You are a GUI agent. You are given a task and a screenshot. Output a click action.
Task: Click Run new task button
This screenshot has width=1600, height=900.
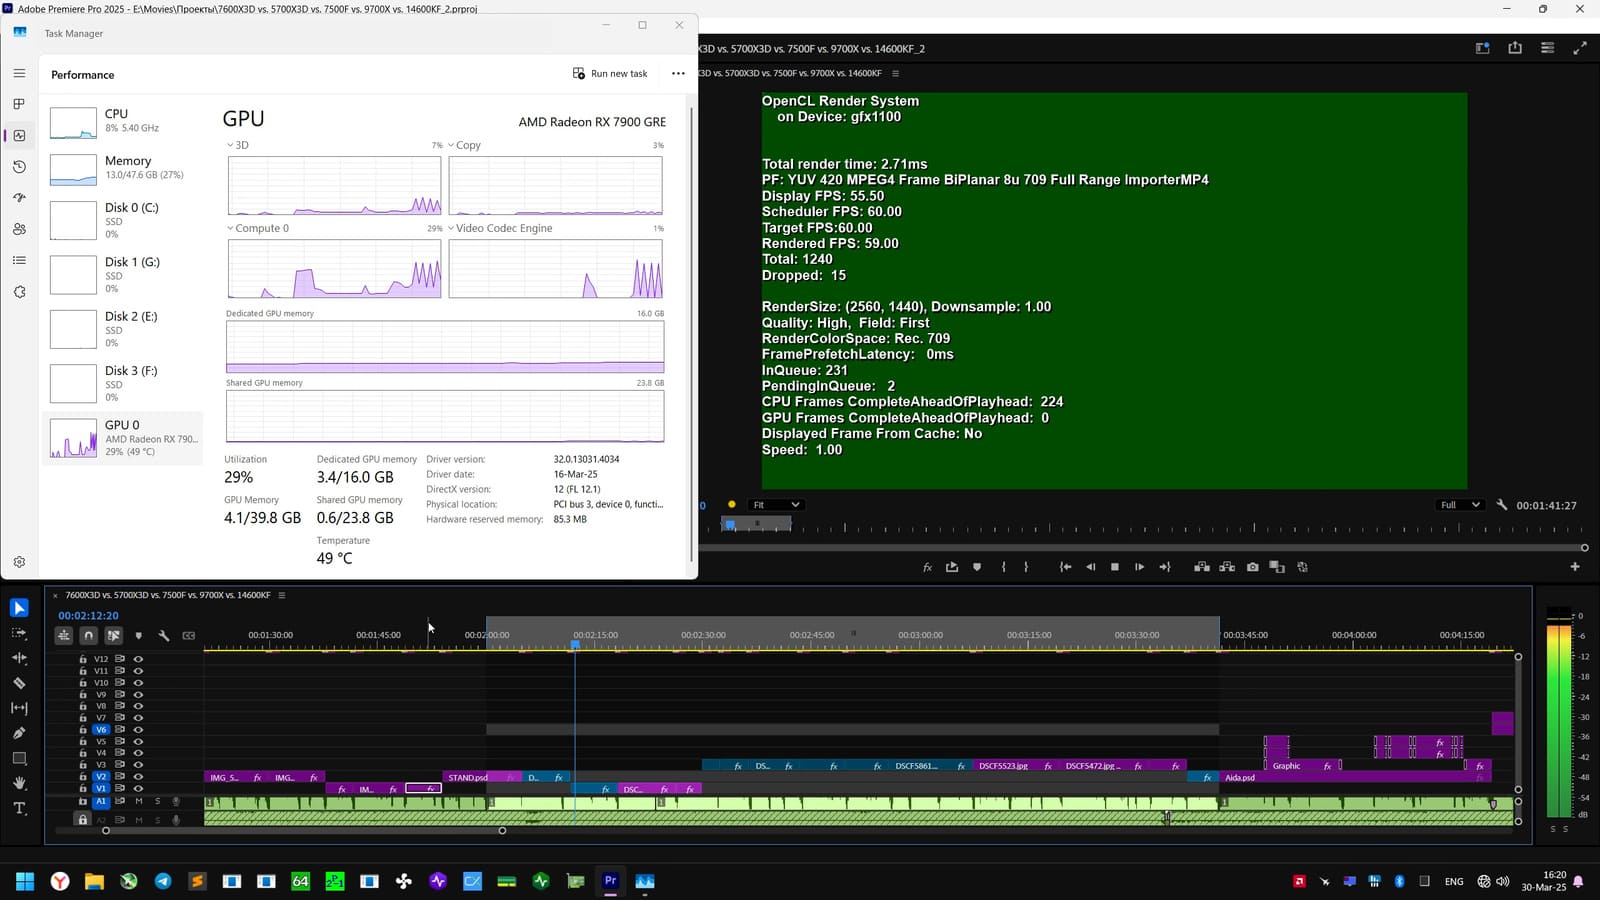pyautogui.click(x=610, y=74)
